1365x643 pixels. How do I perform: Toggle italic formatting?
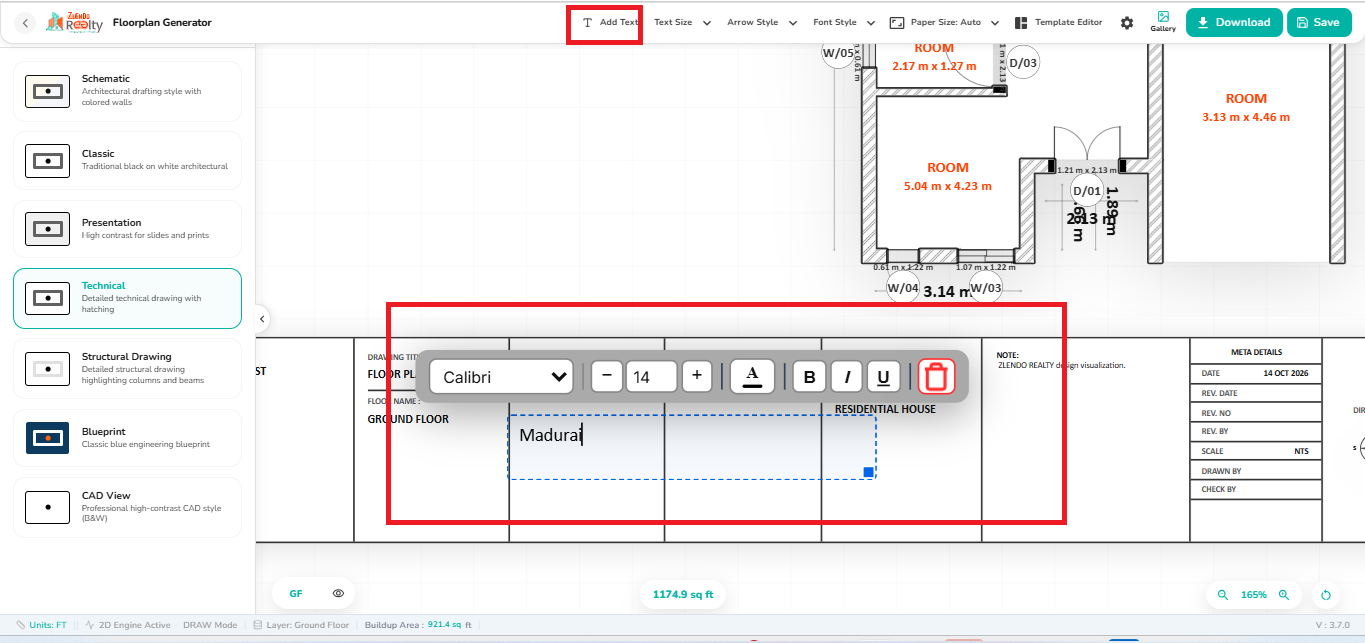[x=846, y=377]
